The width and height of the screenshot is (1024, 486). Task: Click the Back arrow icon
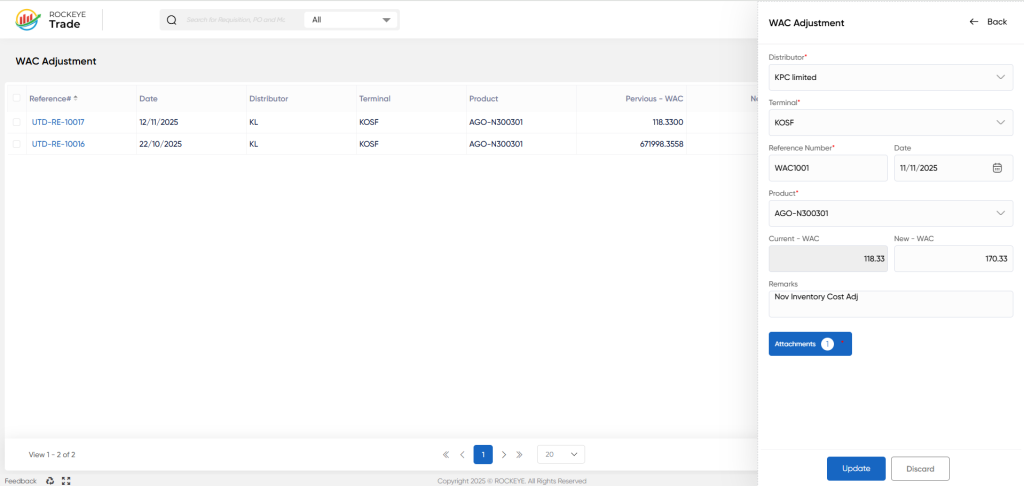pos(974,22)
